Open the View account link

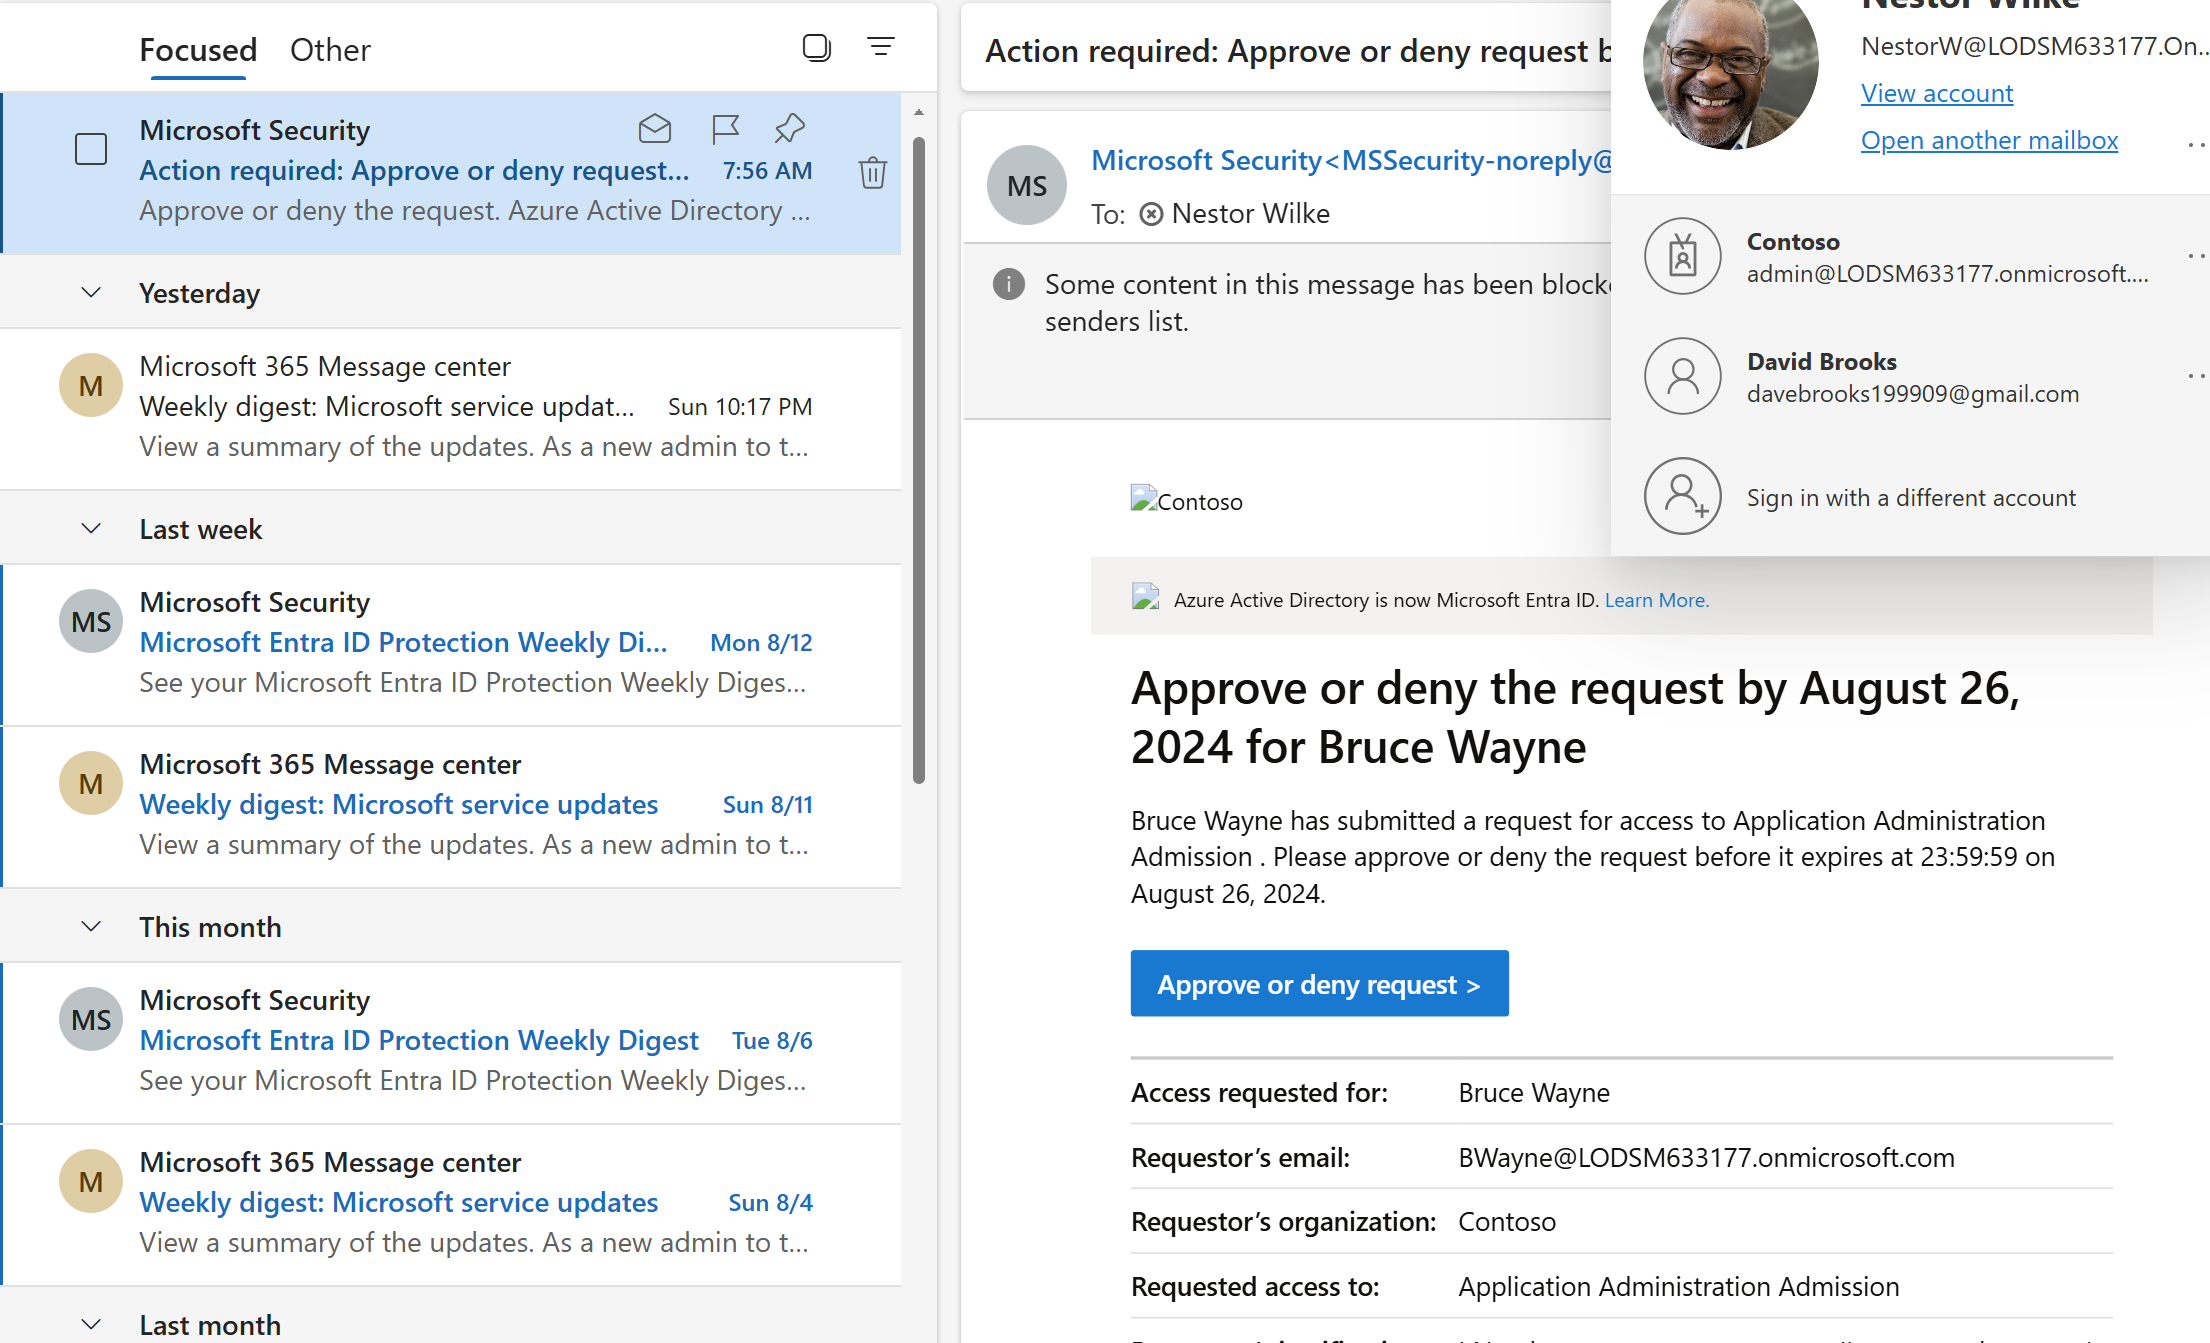[x=1936, y=93]
